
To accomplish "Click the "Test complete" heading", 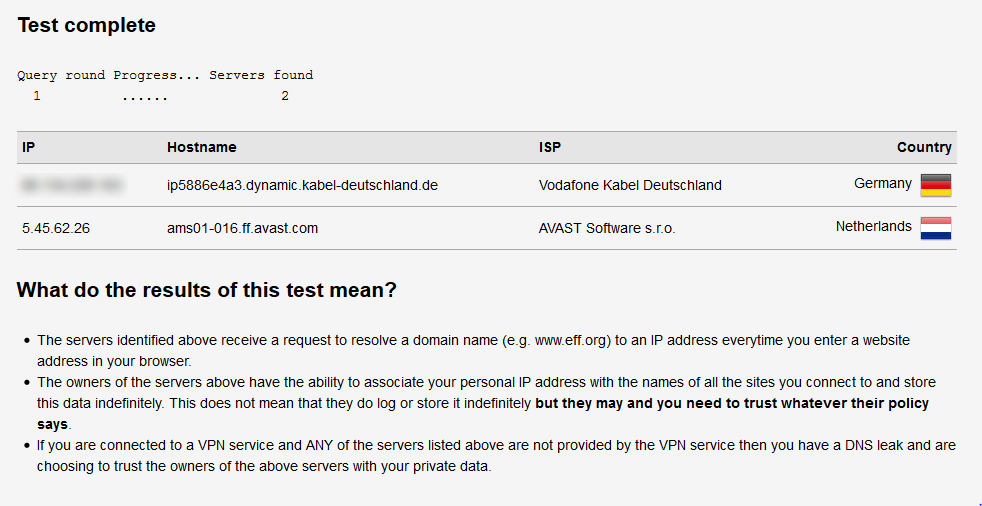I will (86, 26).
